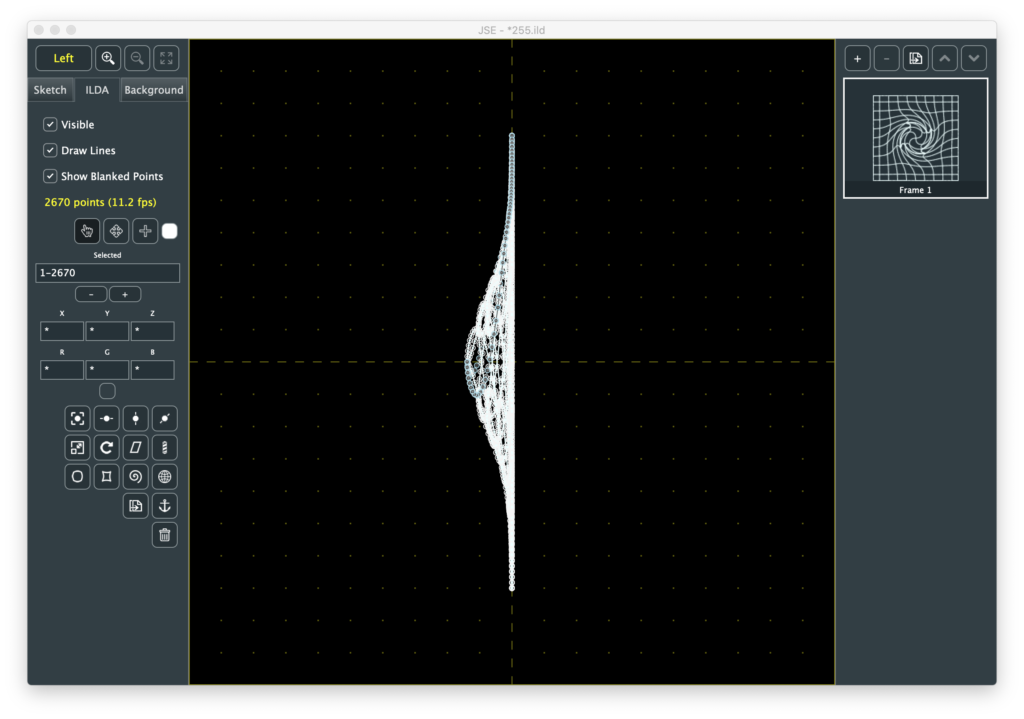Disable Show Blanked Points checkbox
1024x719 pixels.
click(x=50, y=176)
